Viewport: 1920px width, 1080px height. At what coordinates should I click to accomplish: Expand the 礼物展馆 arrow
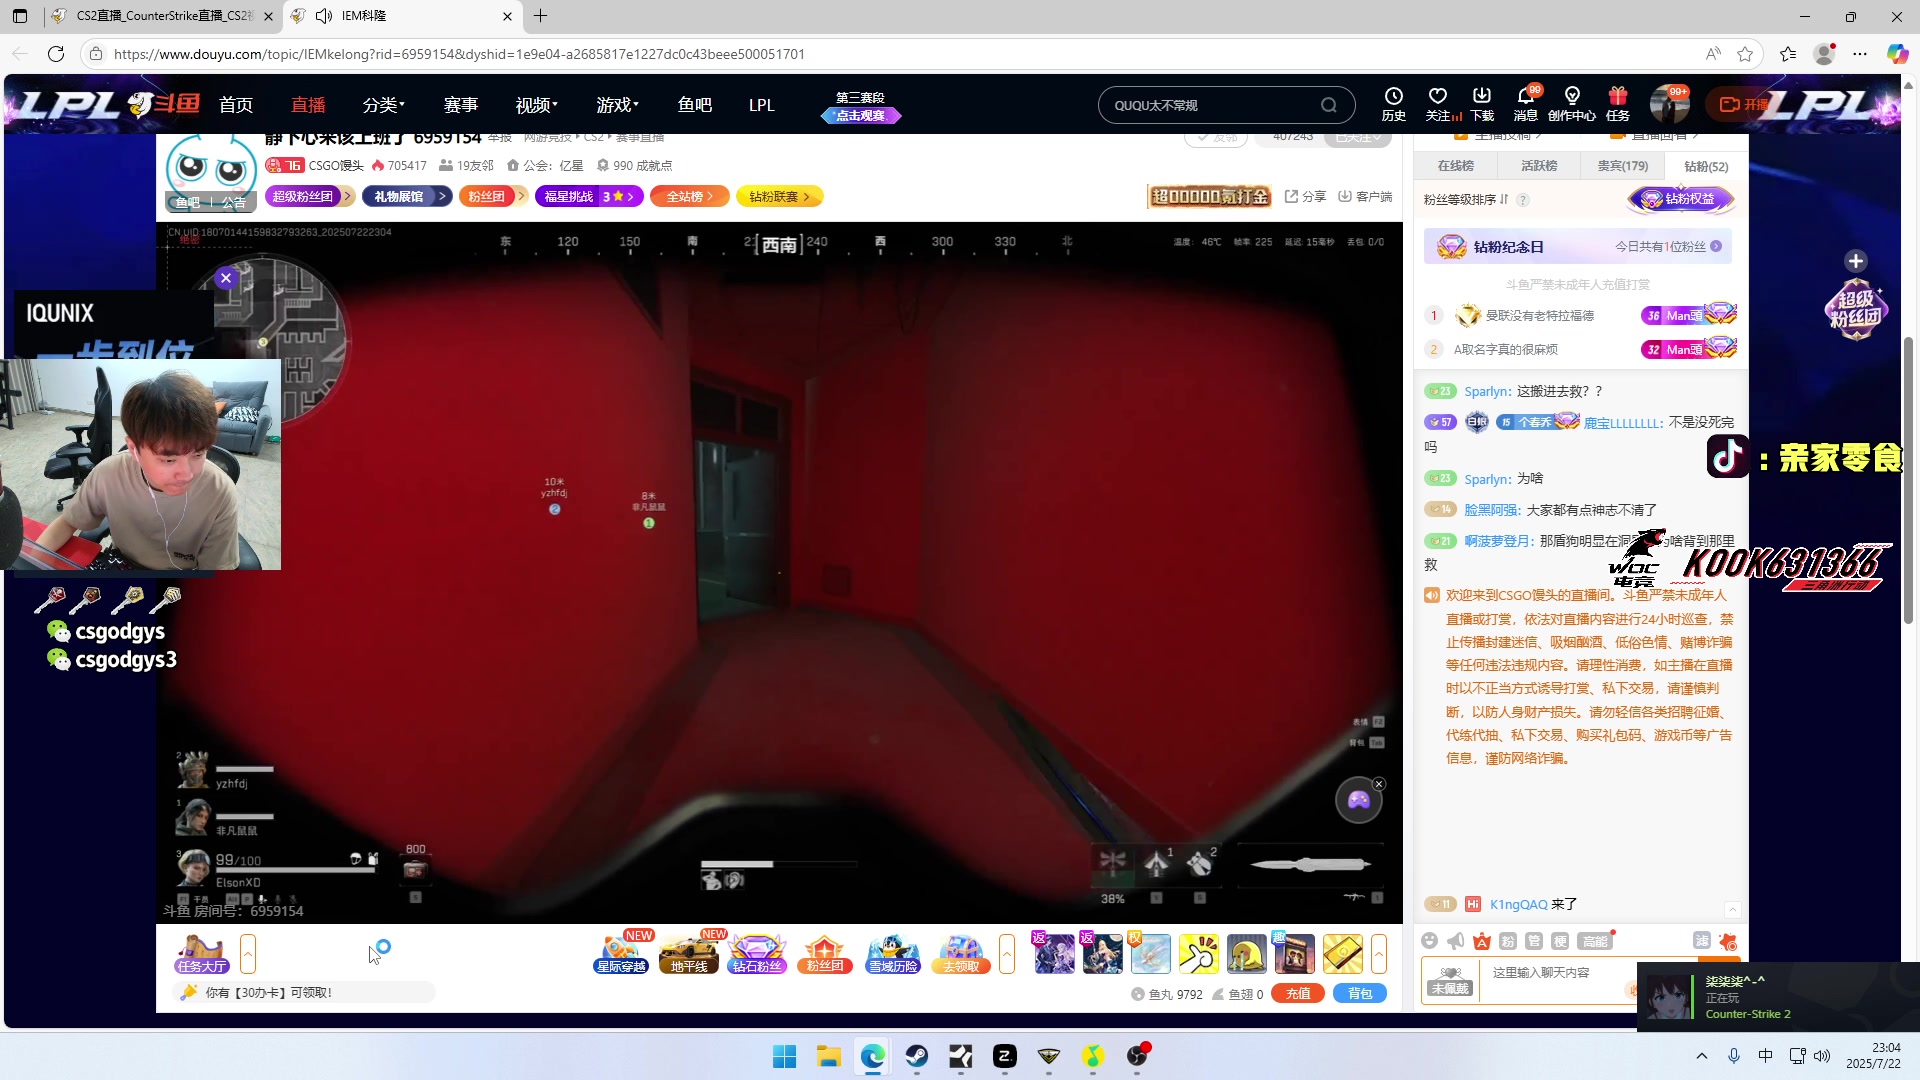pyautogui.click(x=442, y=197)
